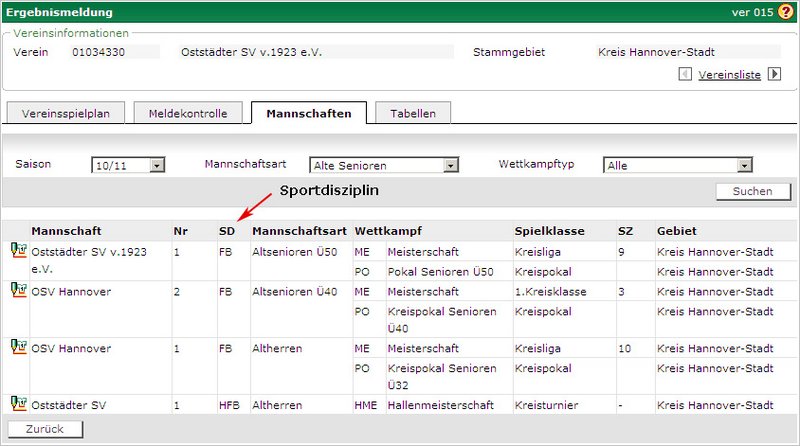Open team icon for OSV Hannover Altherren

(x=17, y=347)
